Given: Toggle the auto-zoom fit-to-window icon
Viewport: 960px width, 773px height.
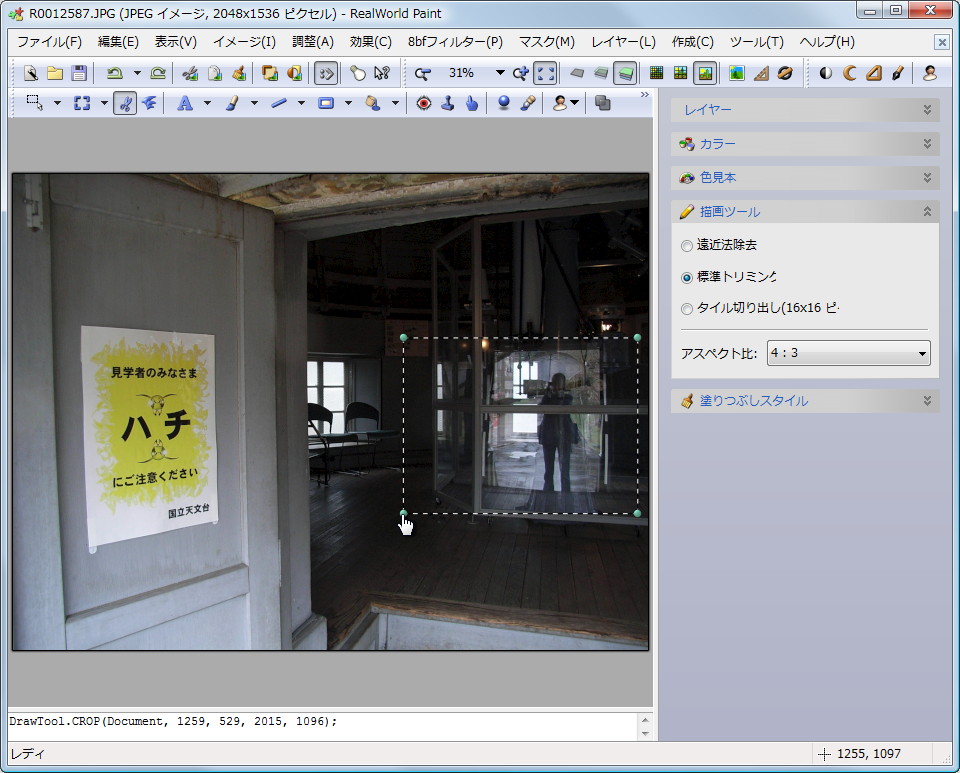Looking at the screenshot, I should coord(545,73).
